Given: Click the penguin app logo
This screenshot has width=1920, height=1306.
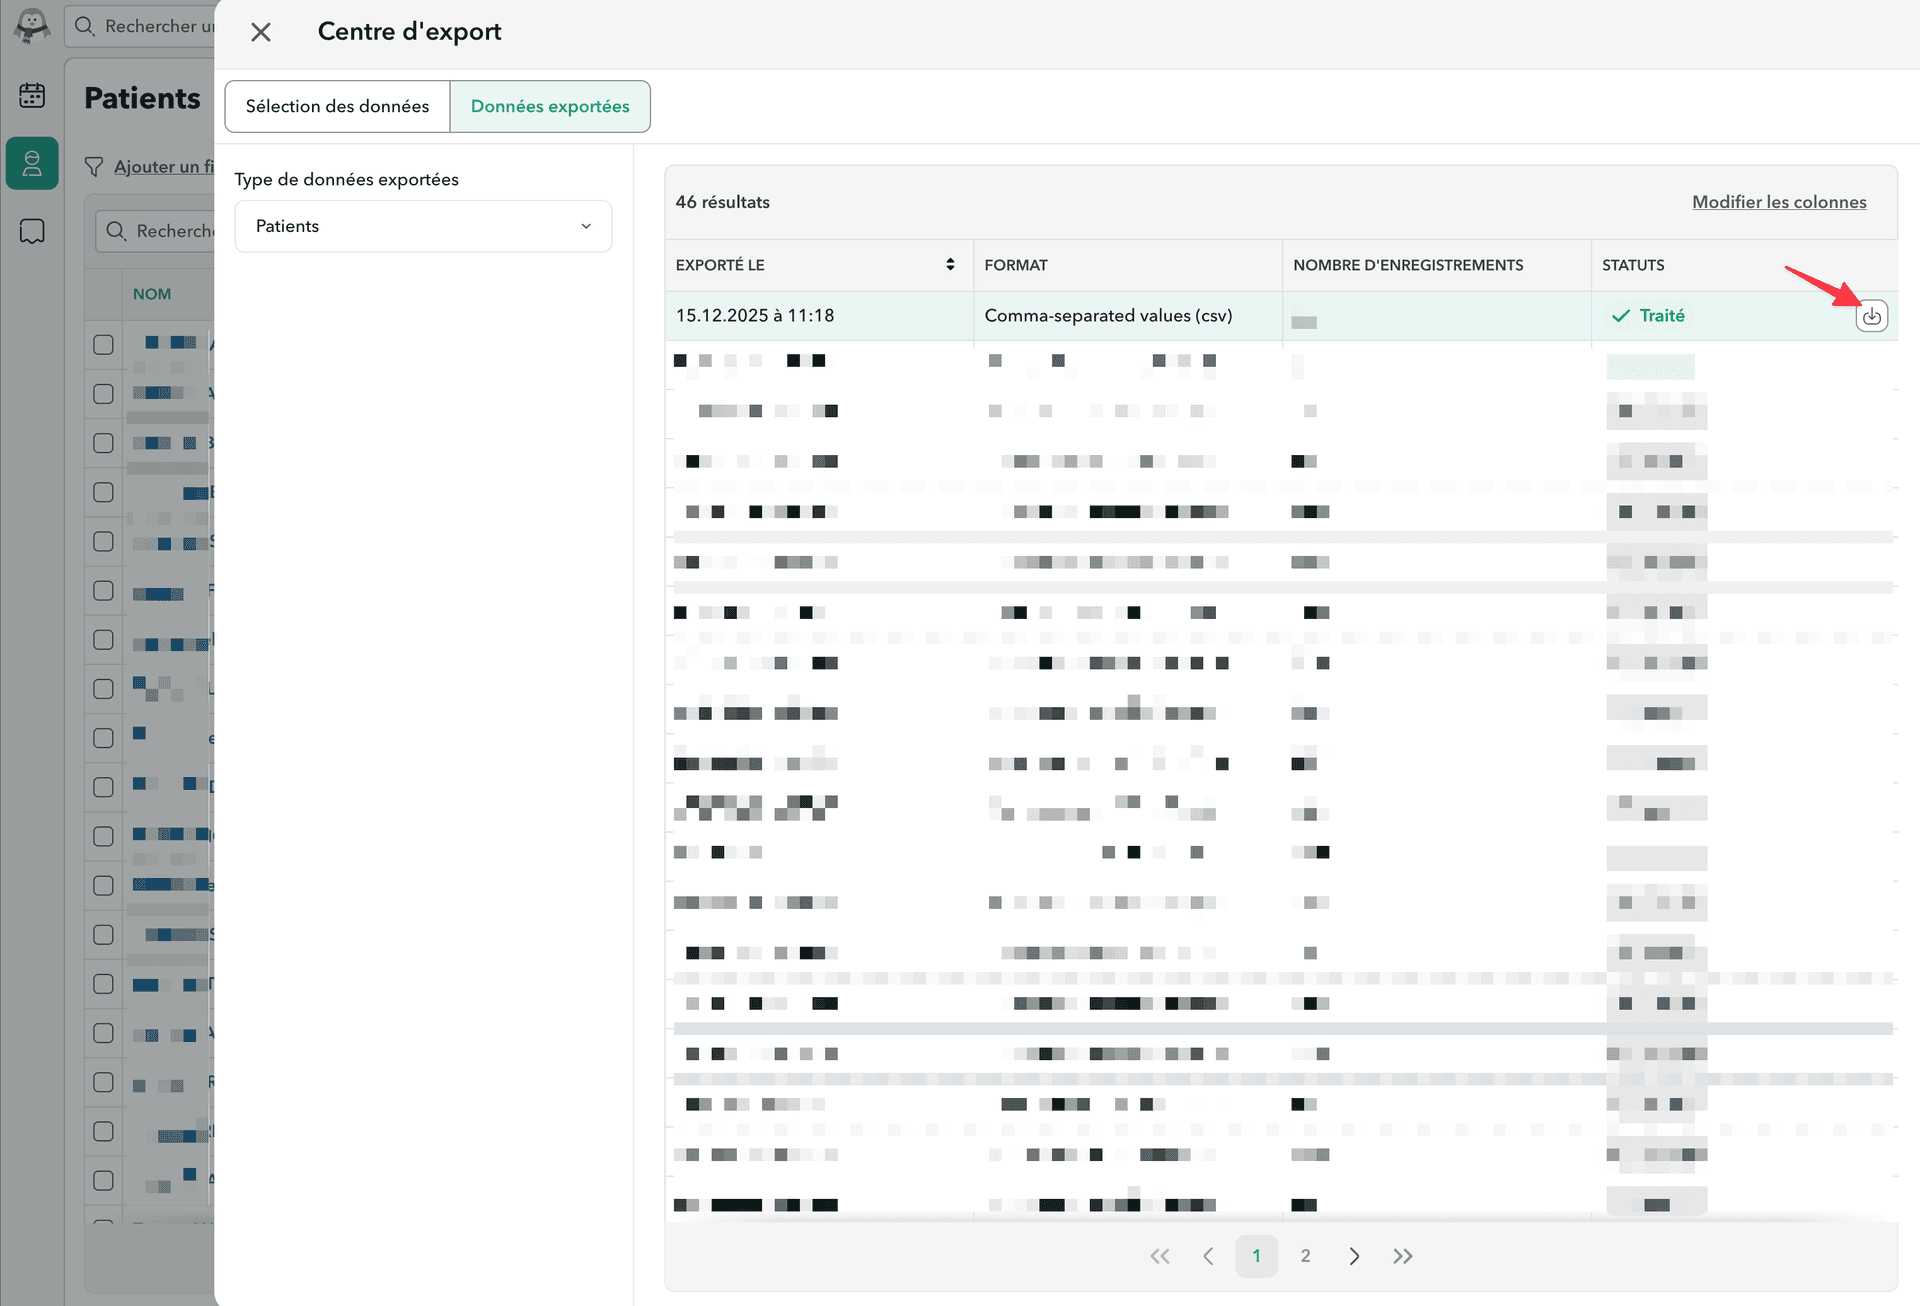Looking at the screenshot, I should [x=31, y=27].
